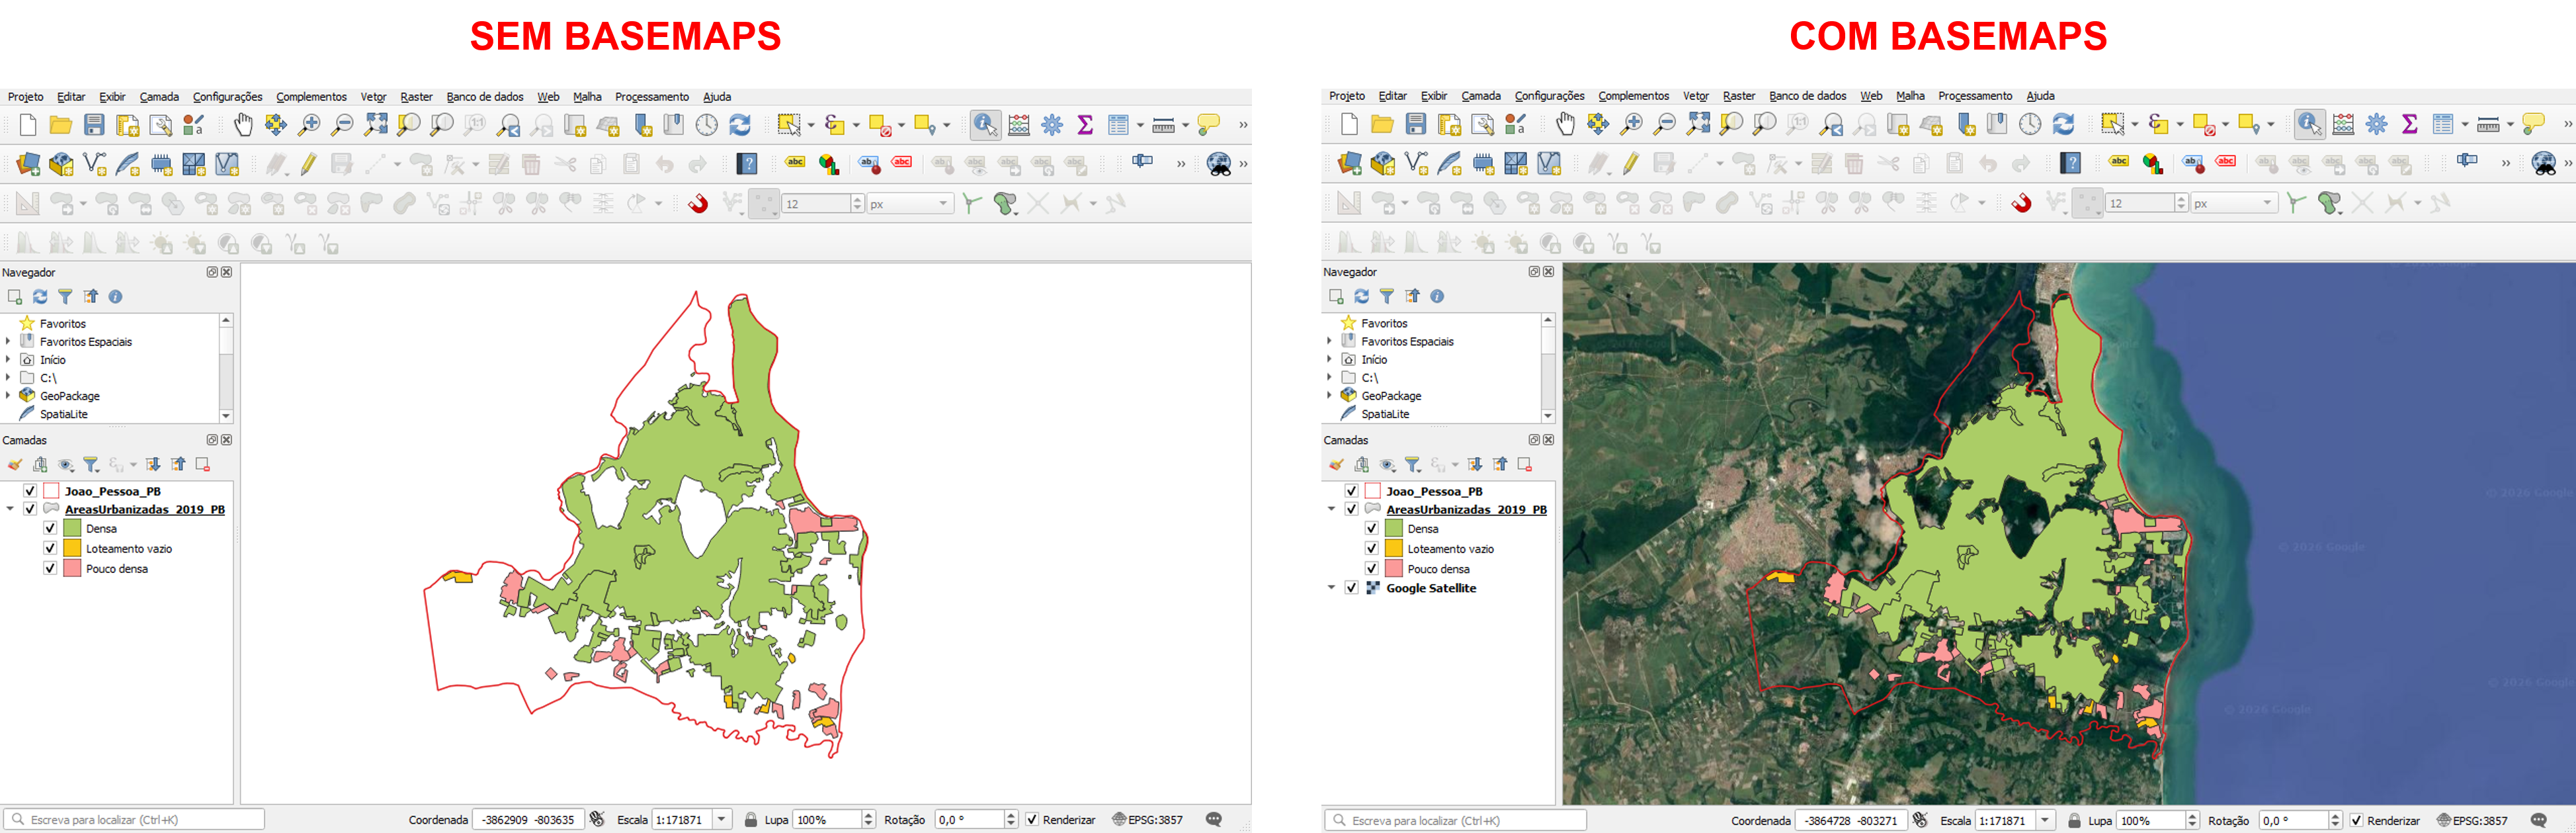Viewport: 2576px width, 833px height.
Task: Click Refresh icon in left window toolbar
Action: pyautogui.click(x=740, y=125)
